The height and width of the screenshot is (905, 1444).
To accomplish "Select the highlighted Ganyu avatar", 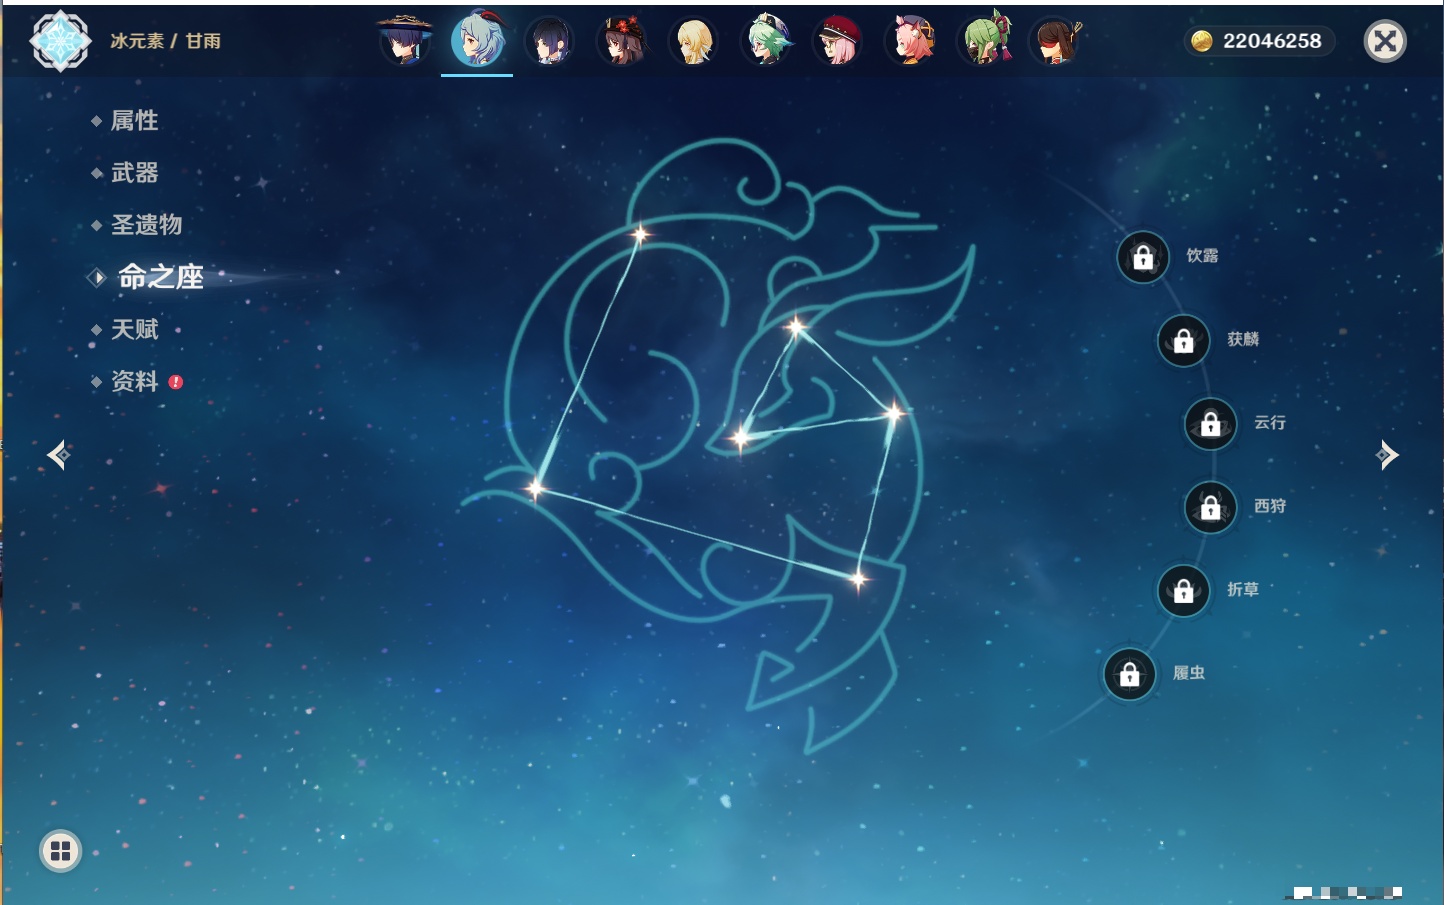I will tap(477, 40).
